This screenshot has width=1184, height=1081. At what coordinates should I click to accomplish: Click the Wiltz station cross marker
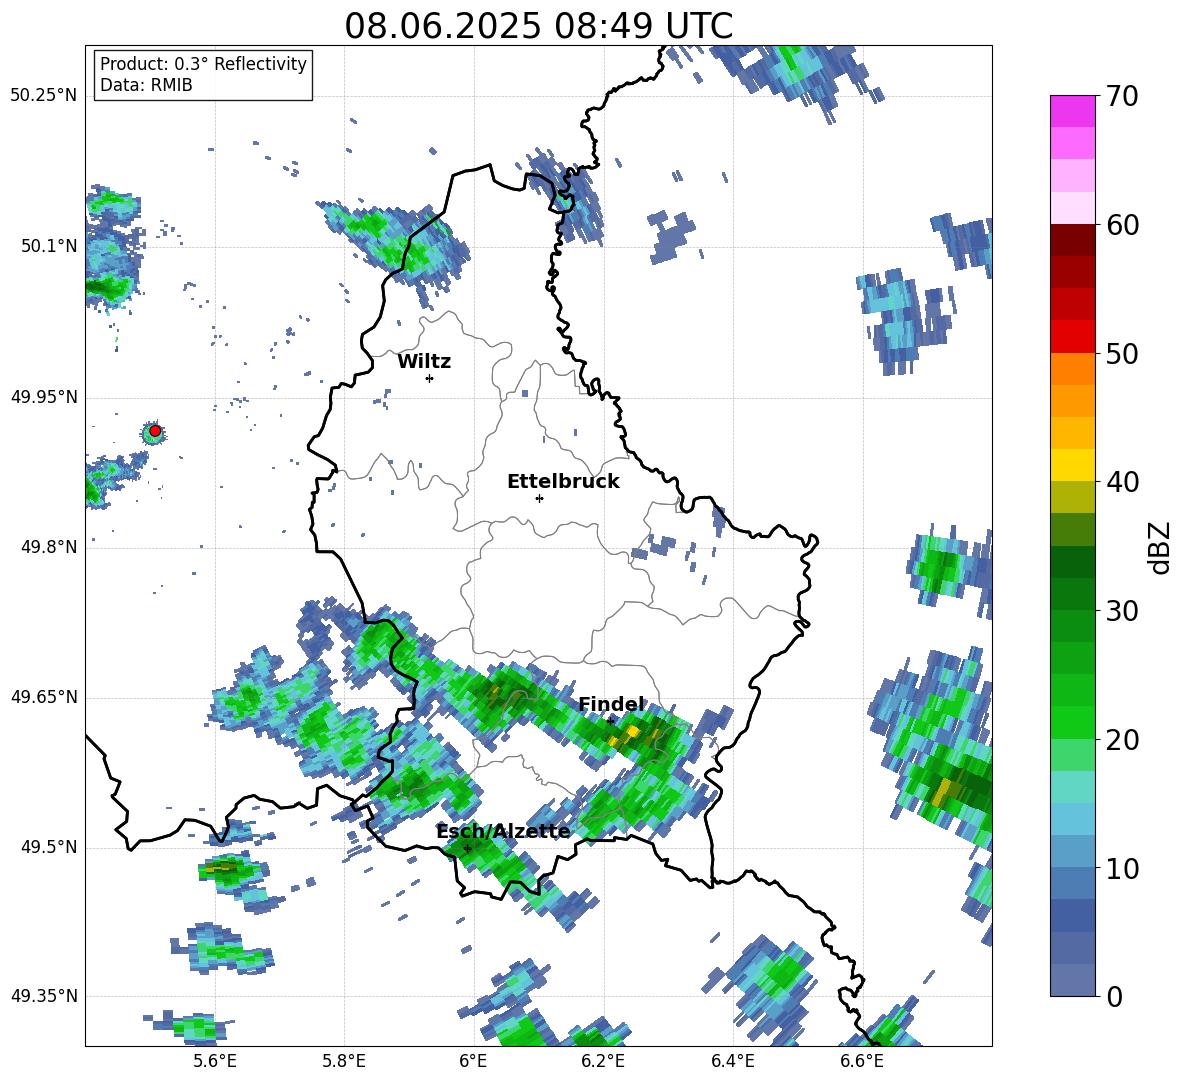click(430, 378)
